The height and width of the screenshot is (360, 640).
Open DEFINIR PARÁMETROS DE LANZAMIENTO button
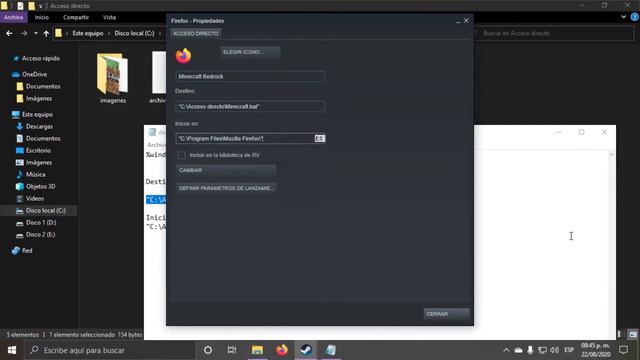(226, 188)
